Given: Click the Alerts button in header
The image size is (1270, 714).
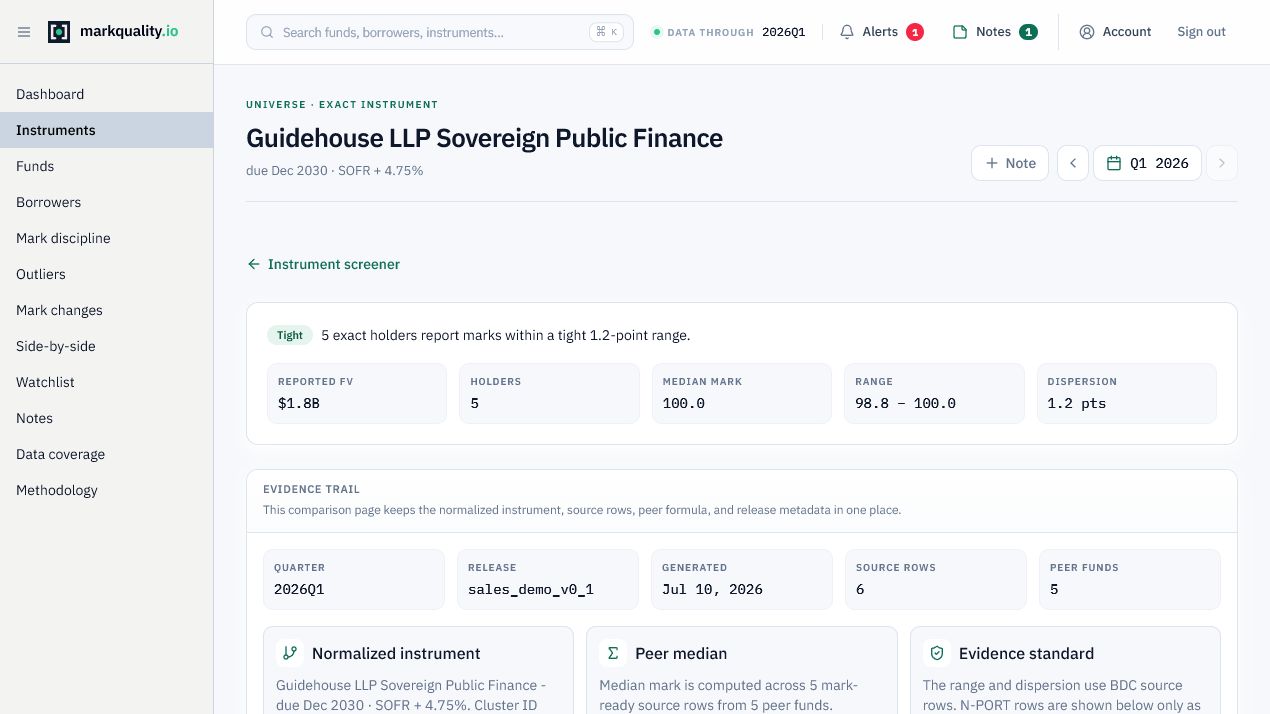Looking at the screenshot, I should tap(881, 32).
